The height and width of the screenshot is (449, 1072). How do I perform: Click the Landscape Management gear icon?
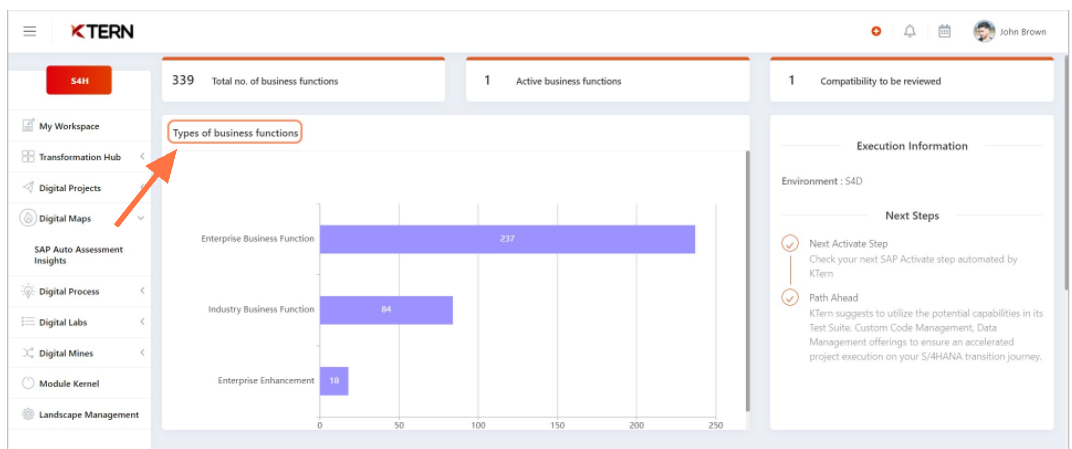(x=28, y=414)
